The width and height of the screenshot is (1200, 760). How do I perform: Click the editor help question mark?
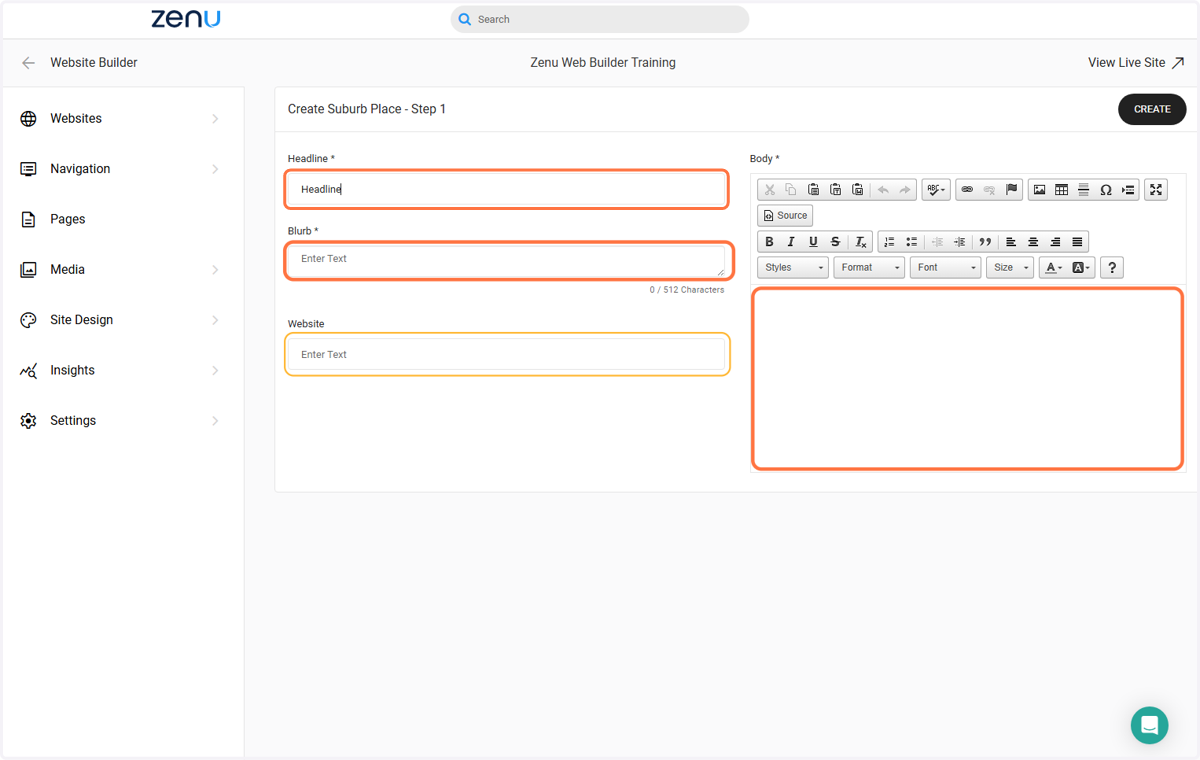(x=1112, y=267)
